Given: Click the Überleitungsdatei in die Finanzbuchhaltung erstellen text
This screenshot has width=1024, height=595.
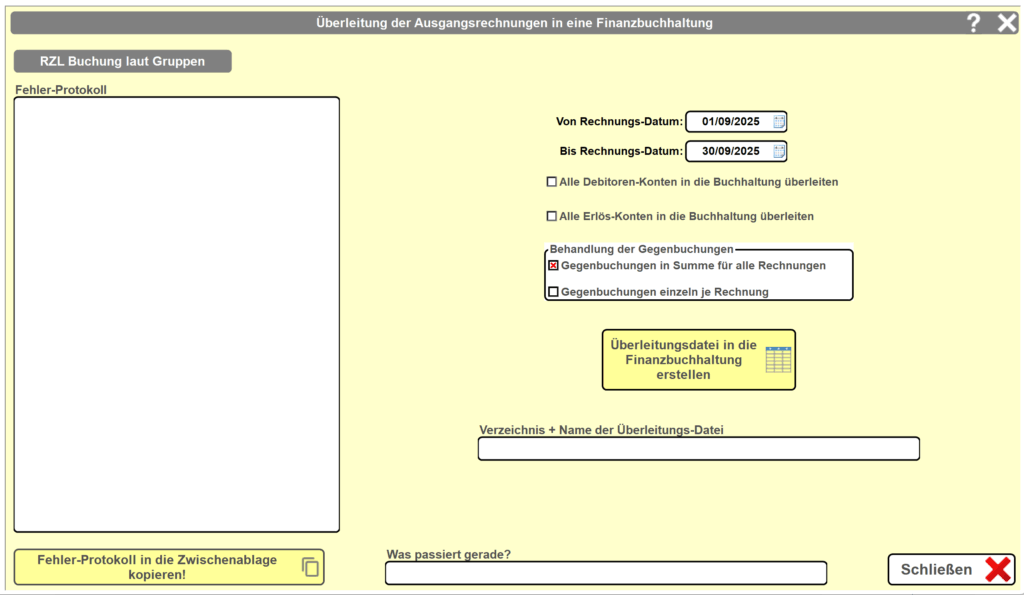Looking at the screenshot, I should pos(676,360).
